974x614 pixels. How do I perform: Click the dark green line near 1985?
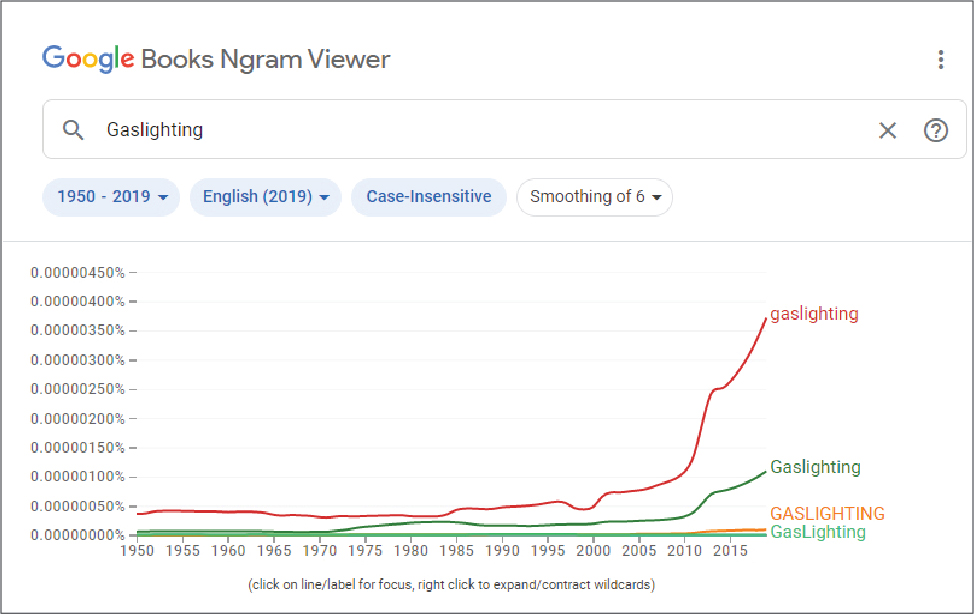coord(456,523)
